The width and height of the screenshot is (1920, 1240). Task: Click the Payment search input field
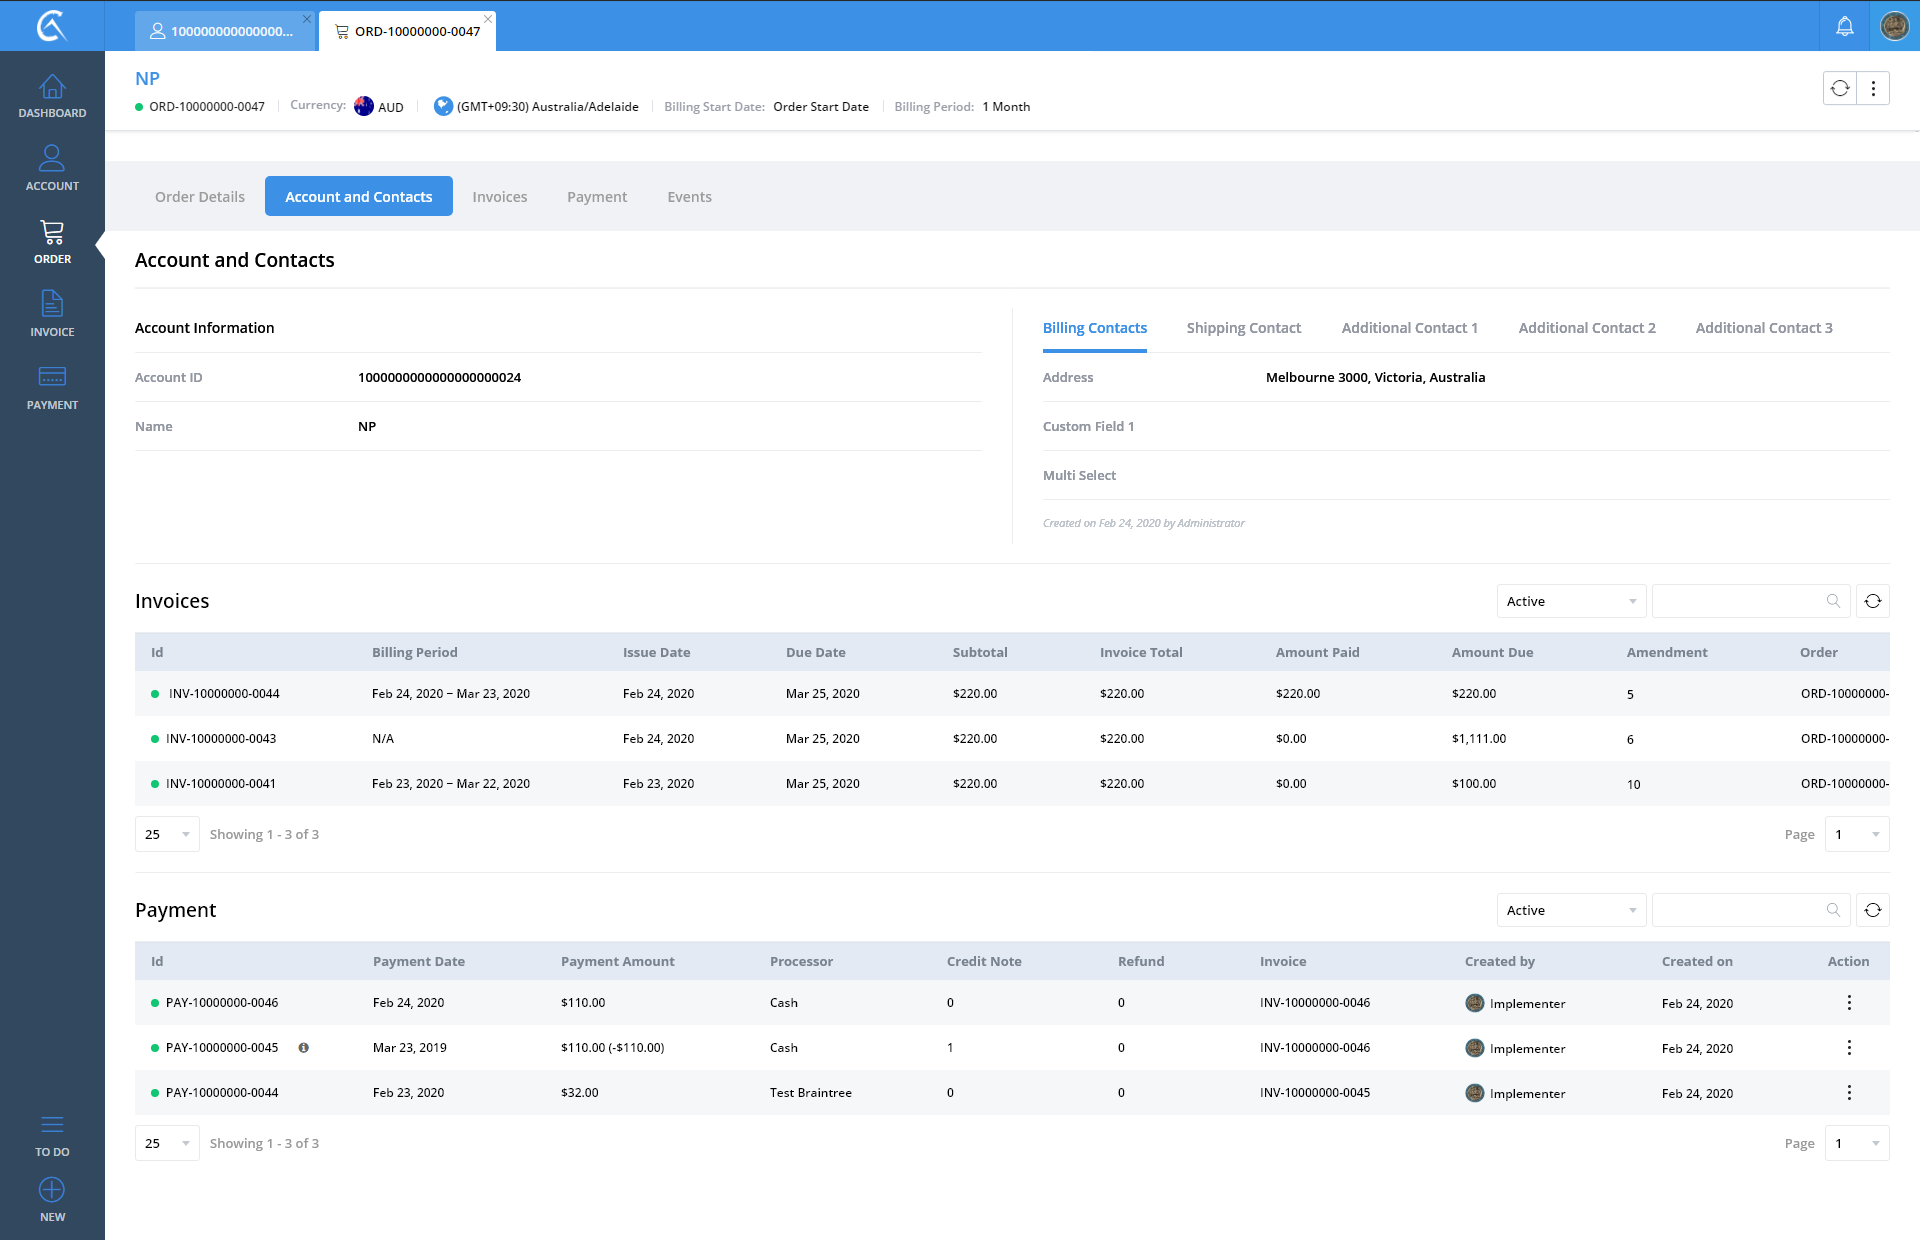[1738, 910]
